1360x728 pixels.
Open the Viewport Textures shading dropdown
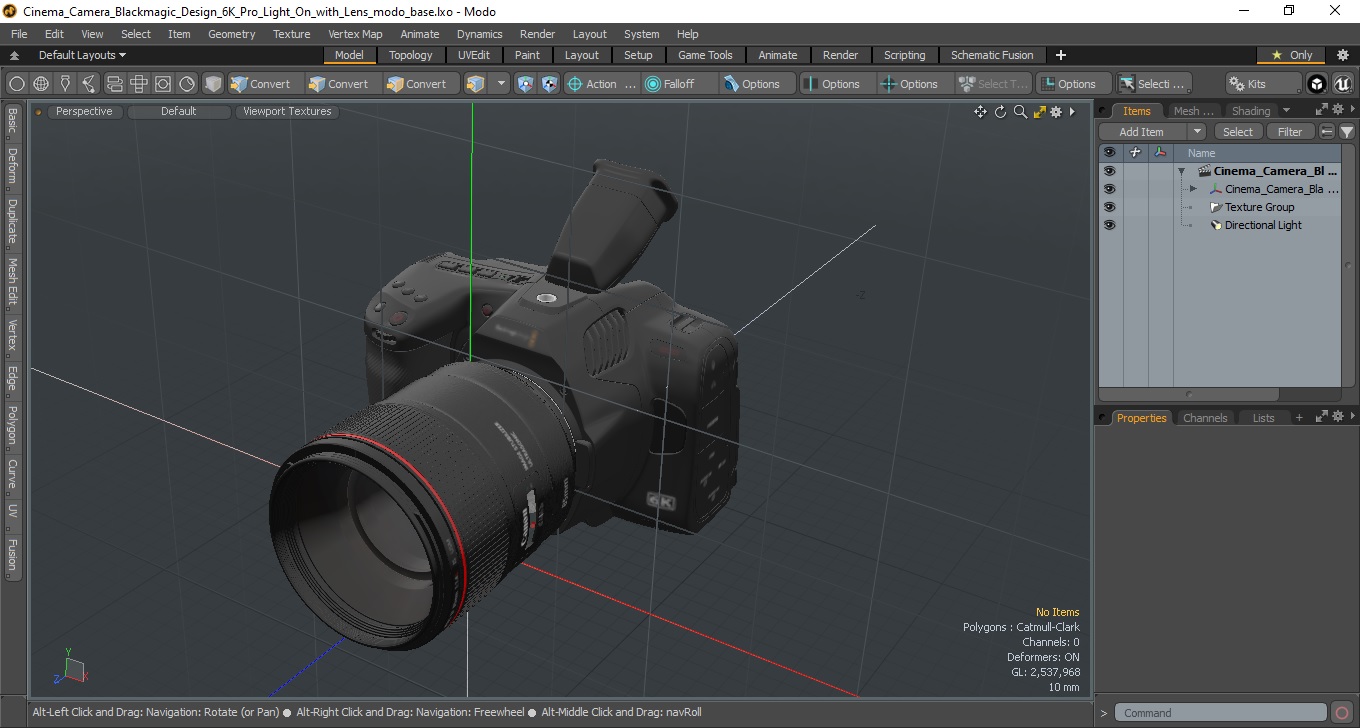click(x=287, y=112)
